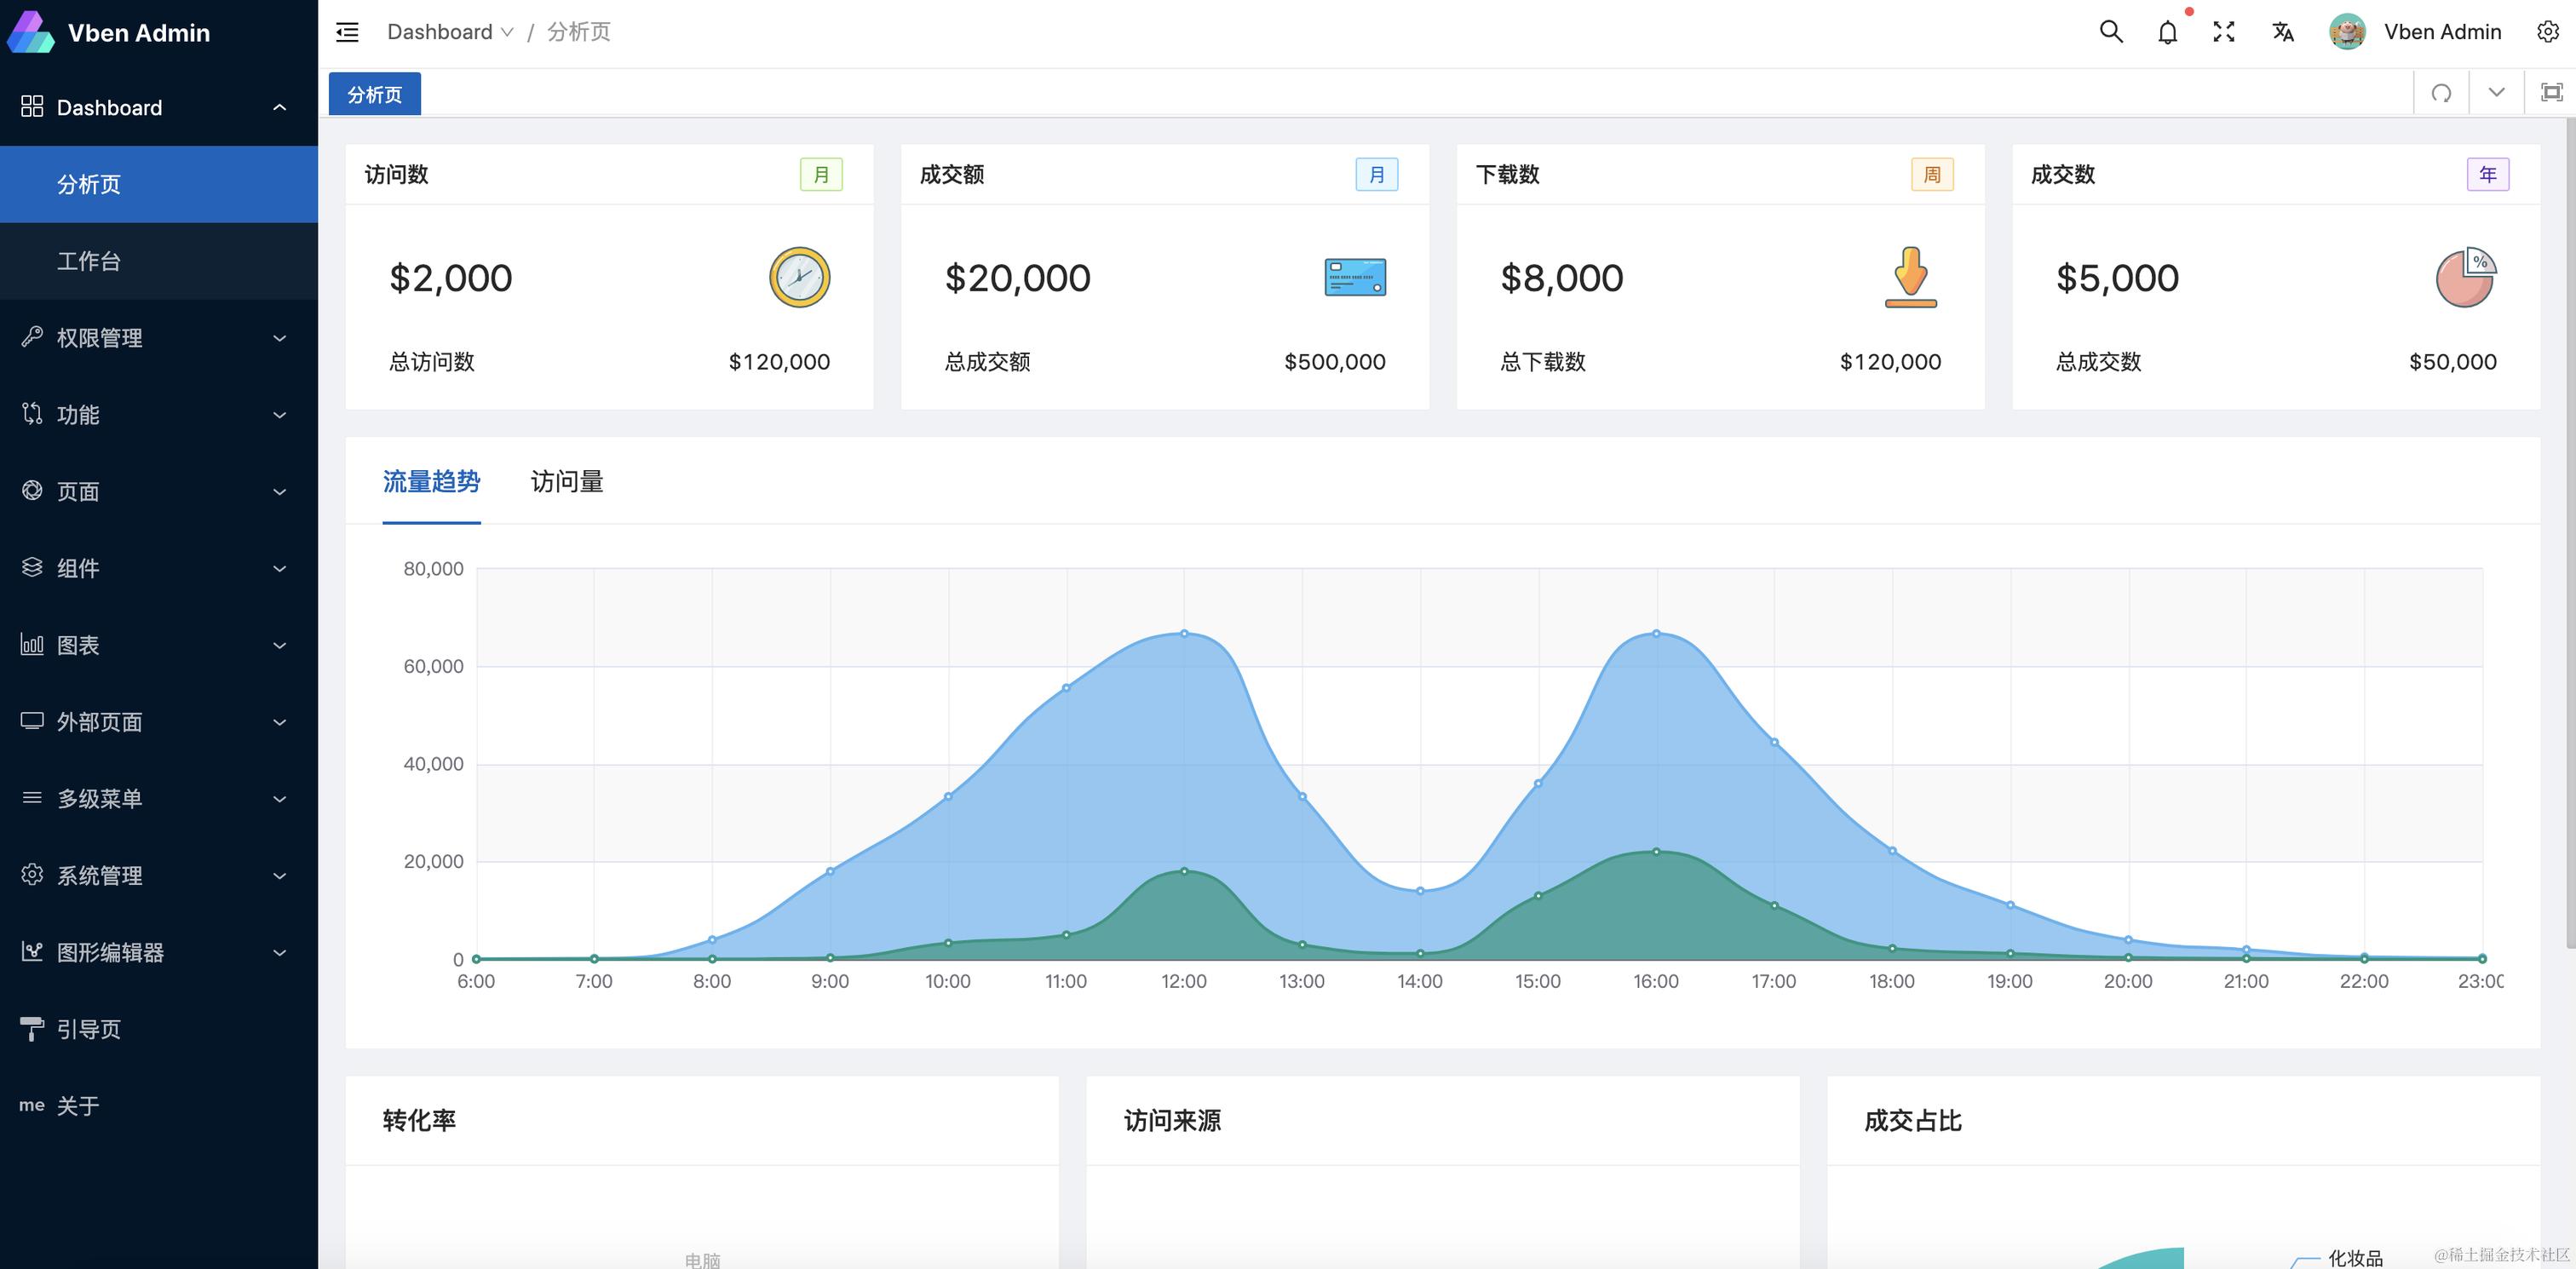The image size is (2576, 1269).
Task: Select 工作台 in the sidebar
Action: click(x=88, y=261)
